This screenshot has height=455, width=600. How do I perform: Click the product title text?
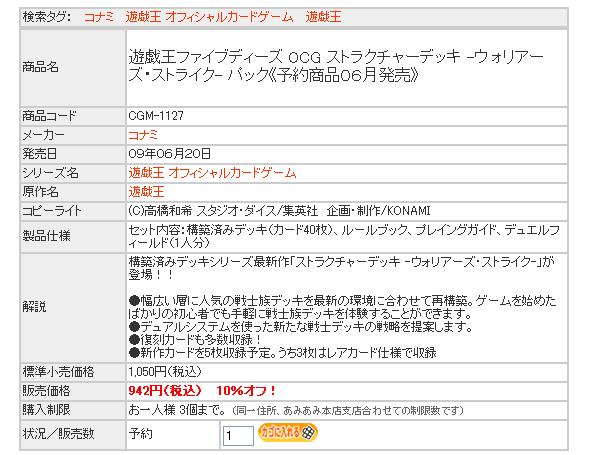click(336, 66)
